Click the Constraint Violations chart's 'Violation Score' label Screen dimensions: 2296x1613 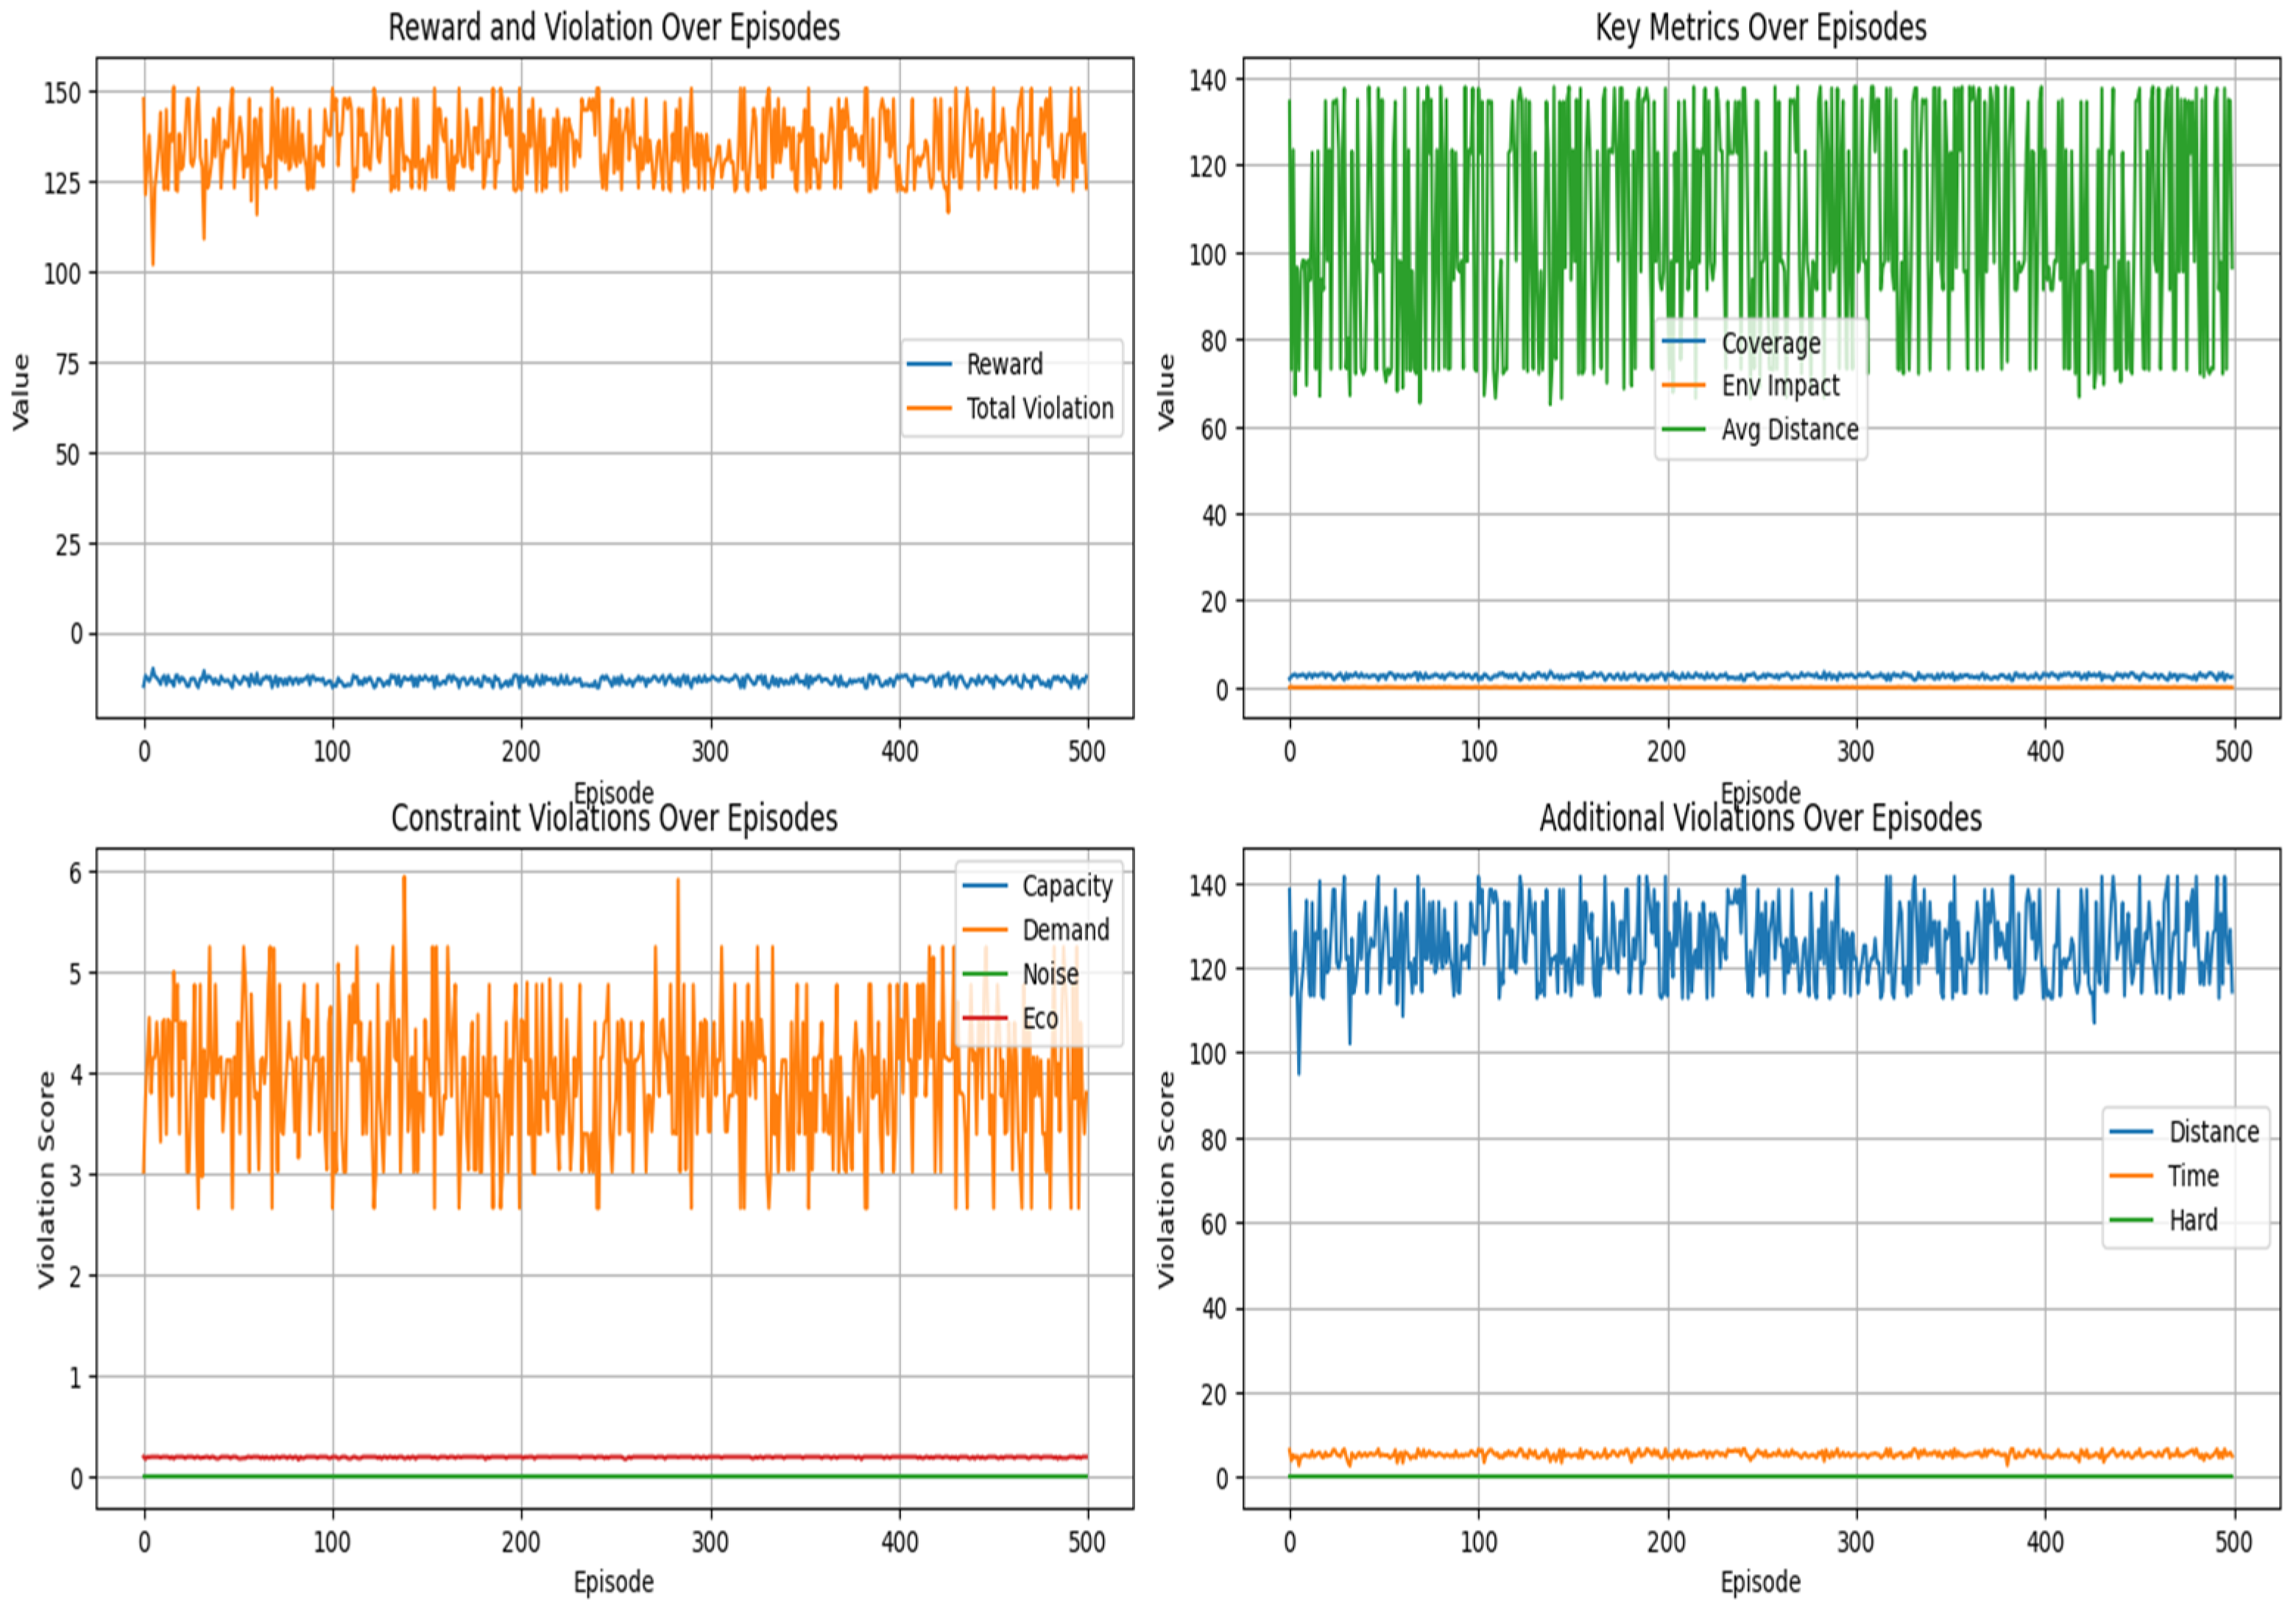click(46, 1179)
